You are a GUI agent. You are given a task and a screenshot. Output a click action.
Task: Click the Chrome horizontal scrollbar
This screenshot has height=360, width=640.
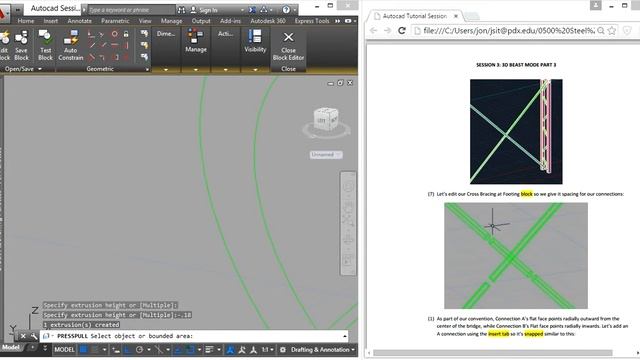(493, 353)
